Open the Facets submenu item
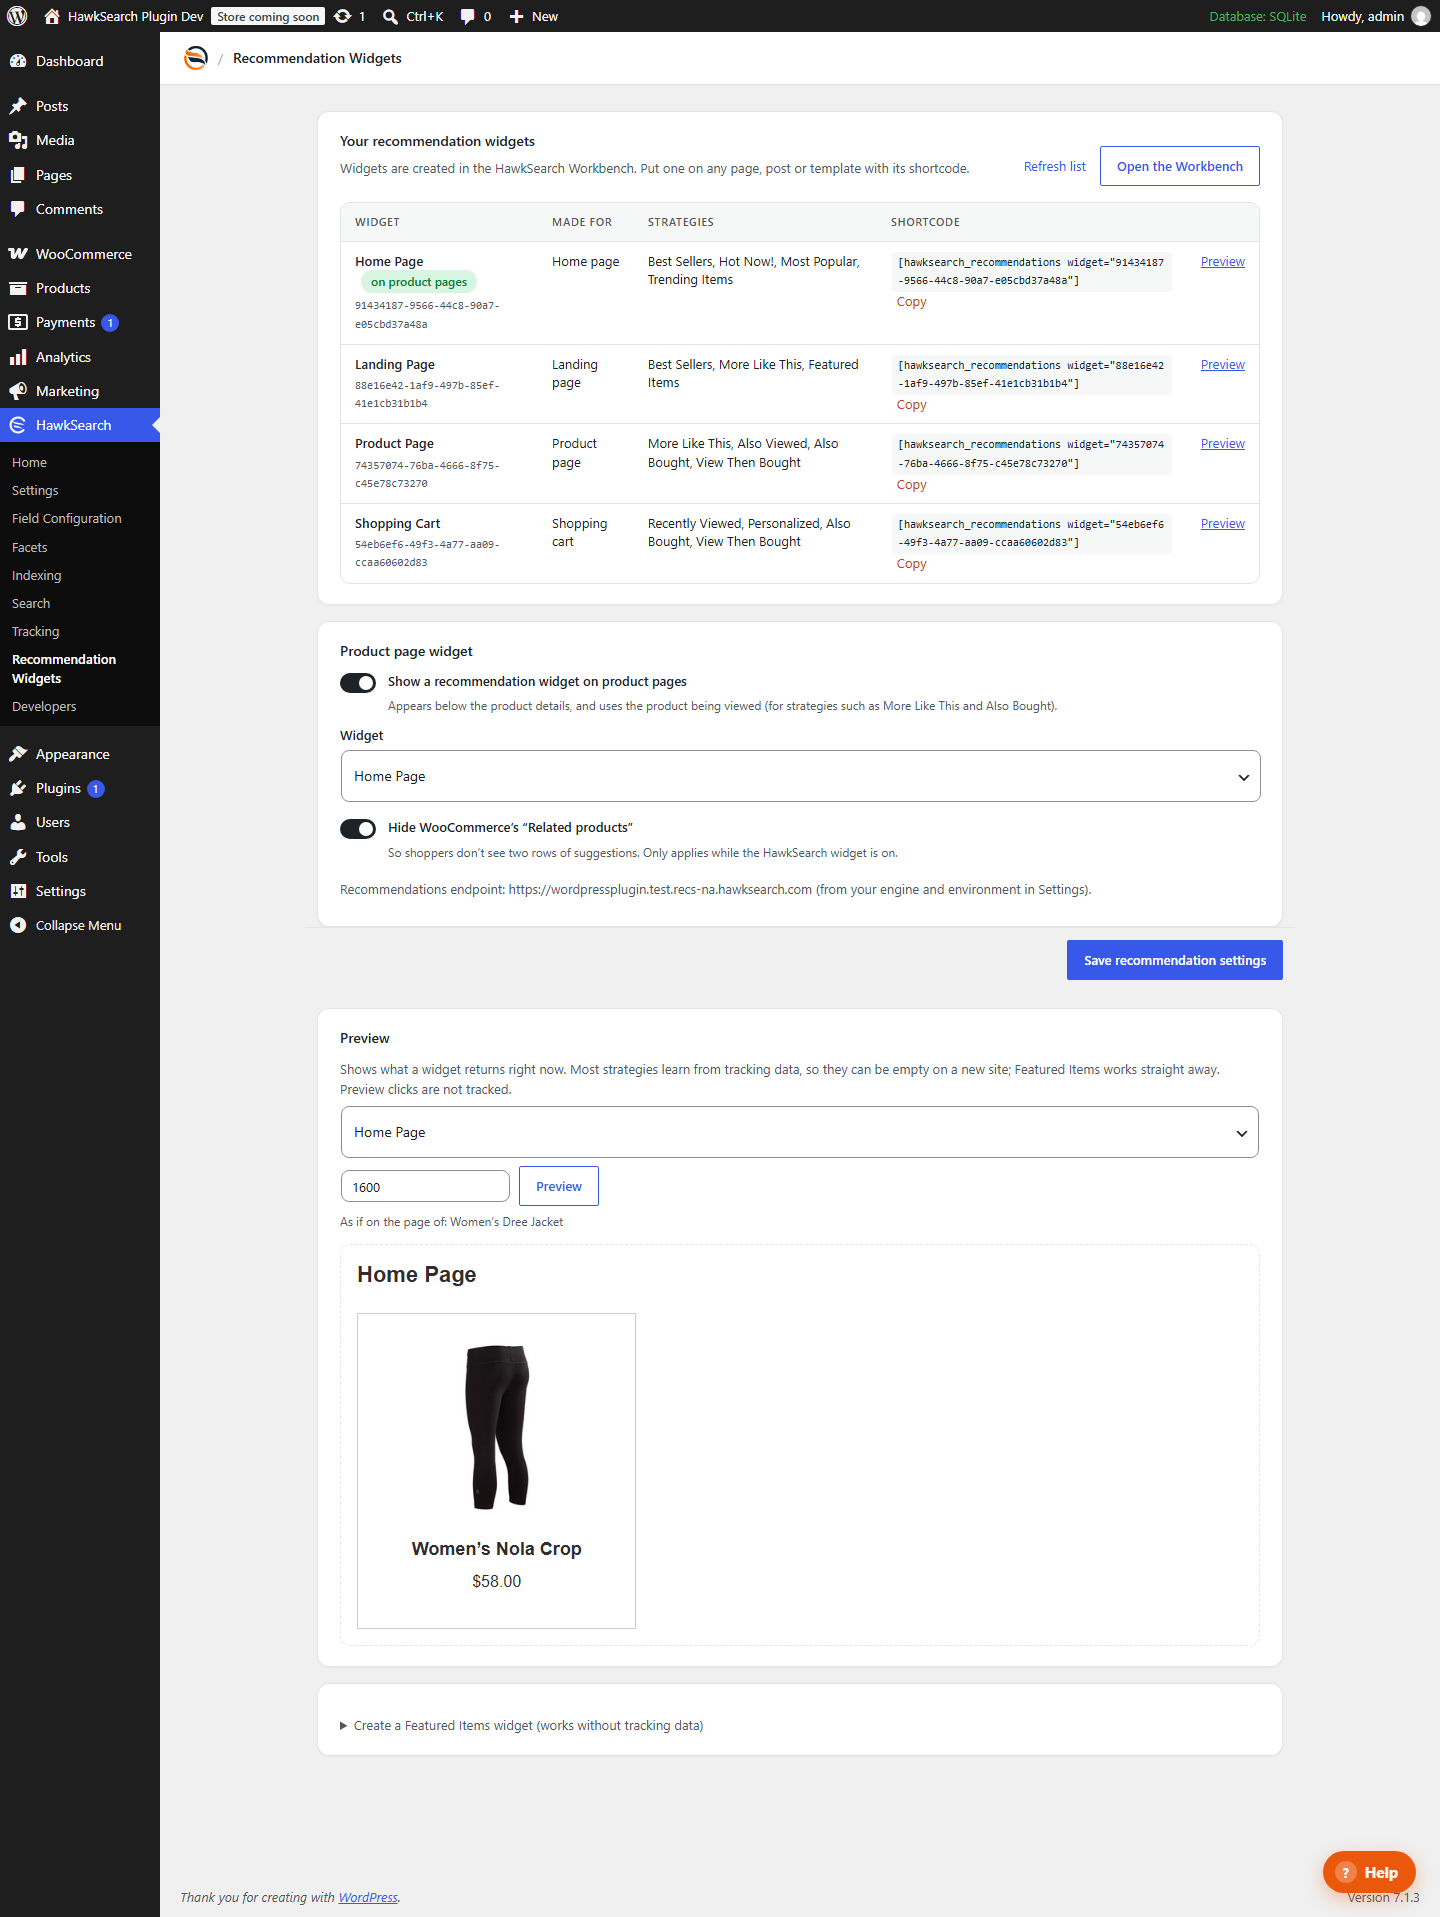The image size is (1440, 1917). coord(30,547)
